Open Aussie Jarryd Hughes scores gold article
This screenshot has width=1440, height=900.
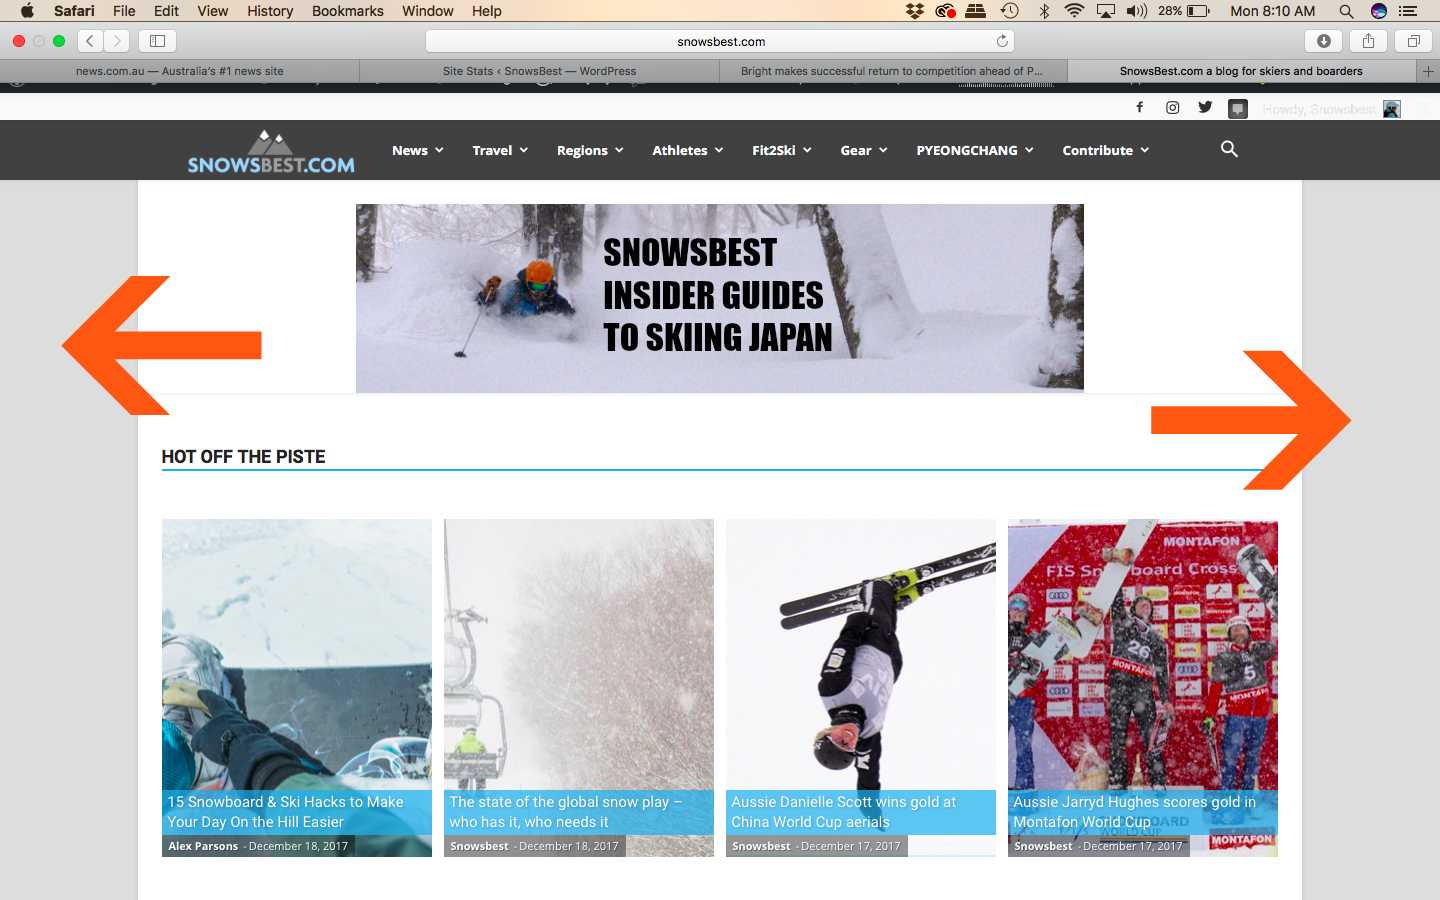coord(1134,812)
